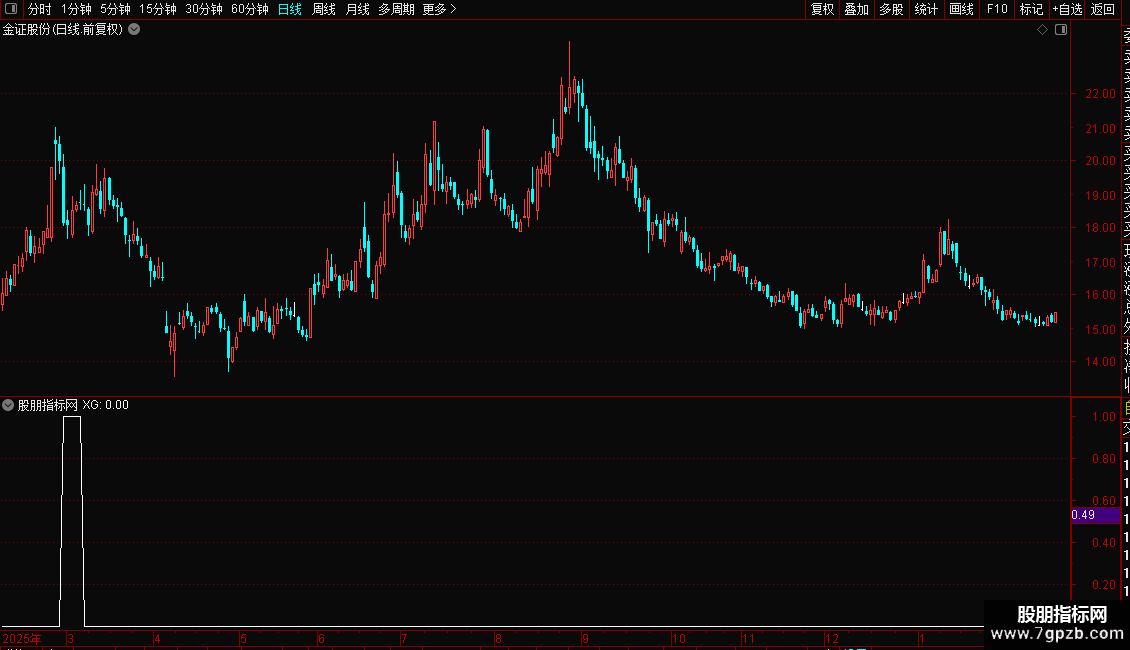Click the 0.49 value label on indicator axis

pos(1095,515)
